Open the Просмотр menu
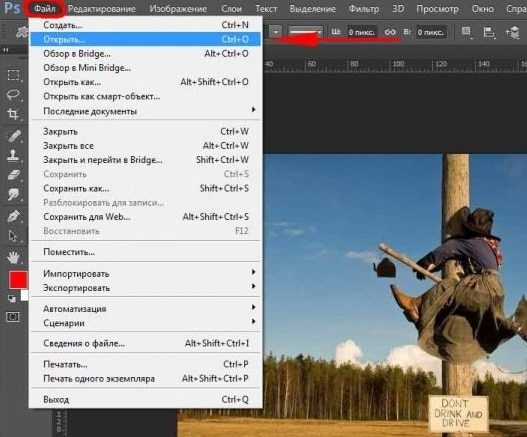This screenshot has width=527, height=437. [x=437, y=9]
